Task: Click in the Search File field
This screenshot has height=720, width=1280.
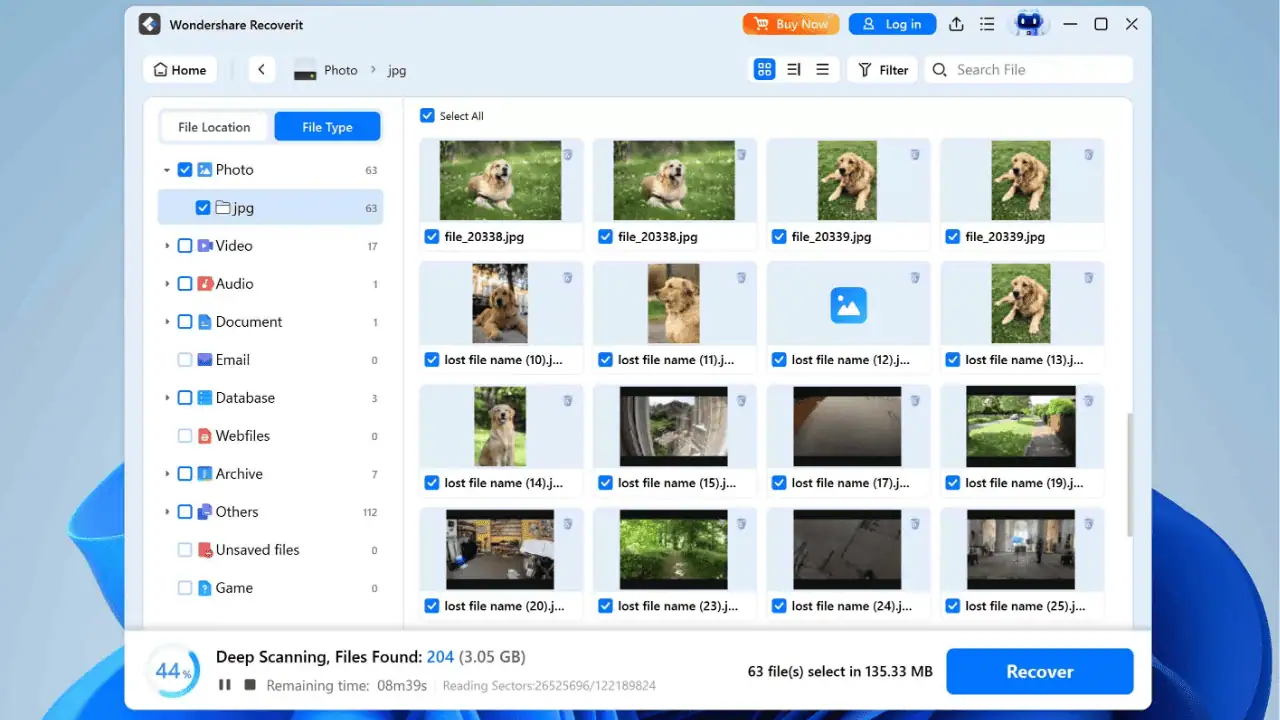Action: (1028, 70)
